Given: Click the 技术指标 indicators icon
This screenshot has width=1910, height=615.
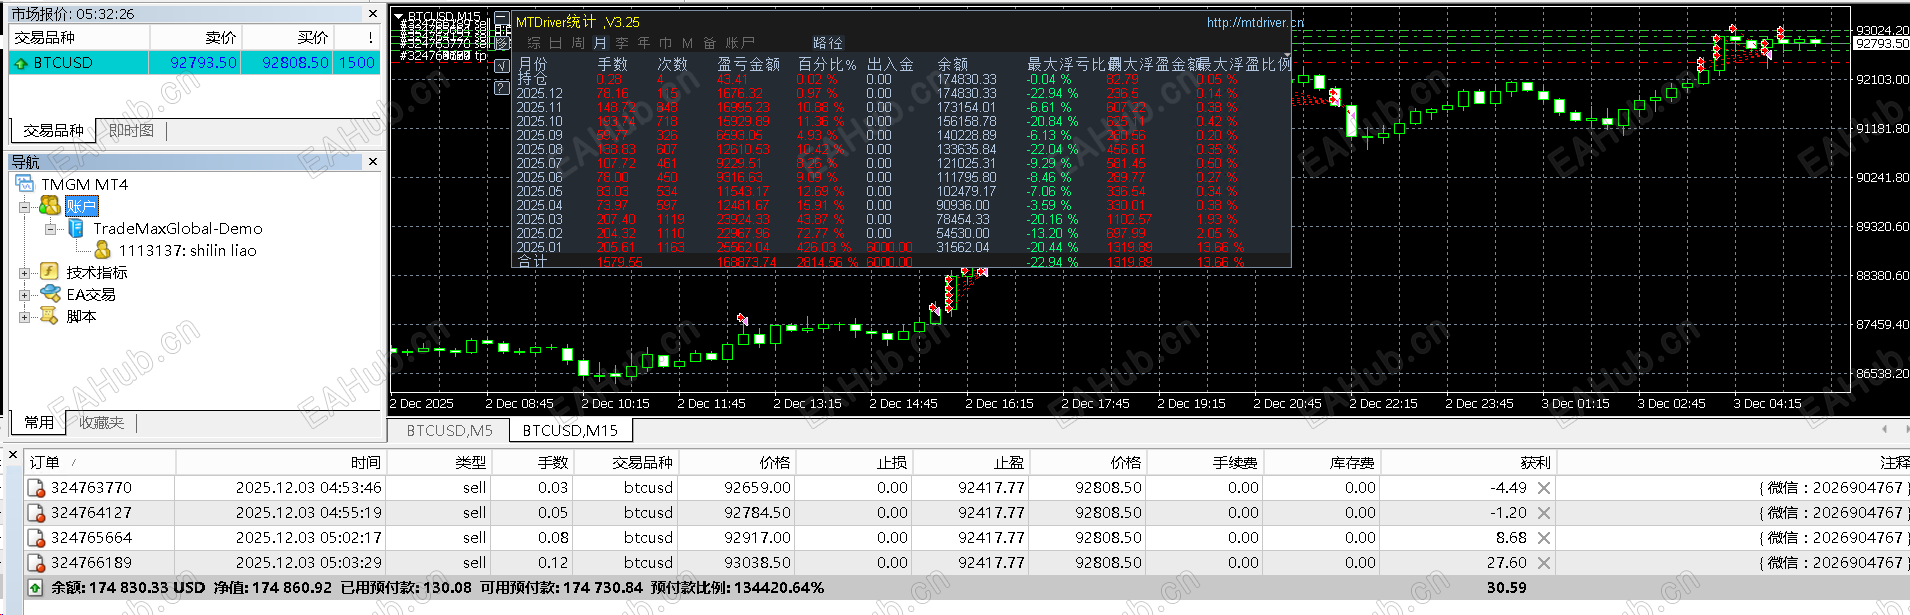Looking at the screenshot, I should [x=49, y=272].
